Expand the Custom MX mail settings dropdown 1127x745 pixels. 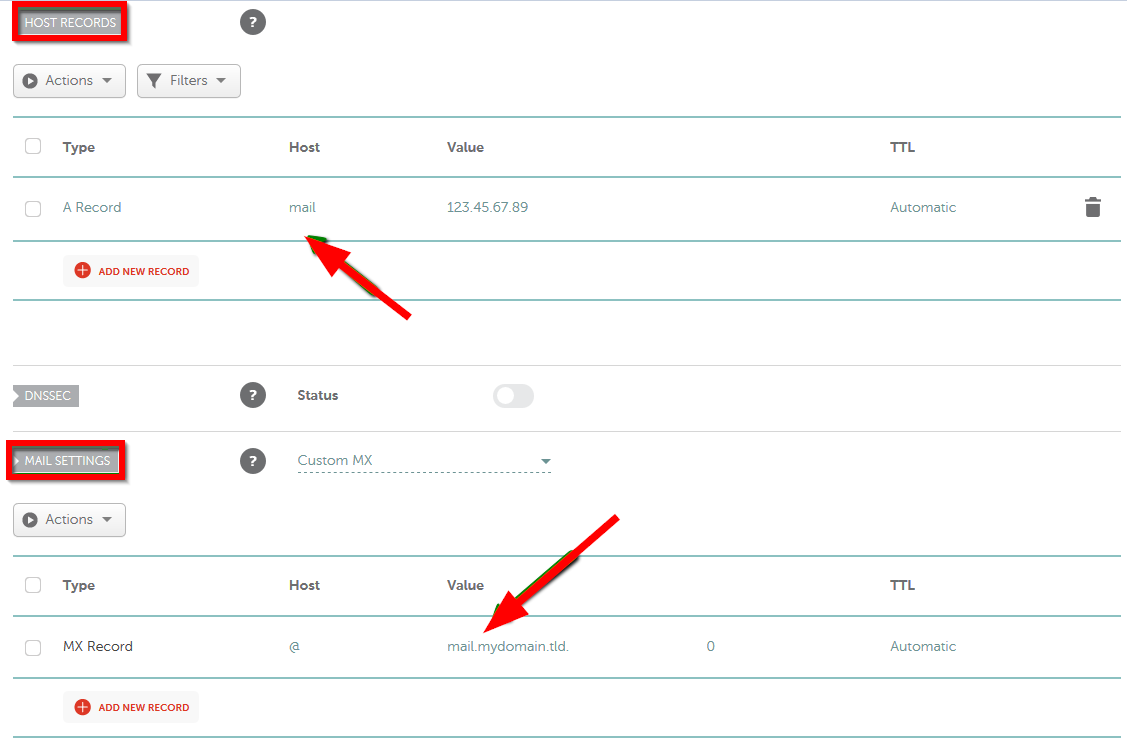pos(424,461)
